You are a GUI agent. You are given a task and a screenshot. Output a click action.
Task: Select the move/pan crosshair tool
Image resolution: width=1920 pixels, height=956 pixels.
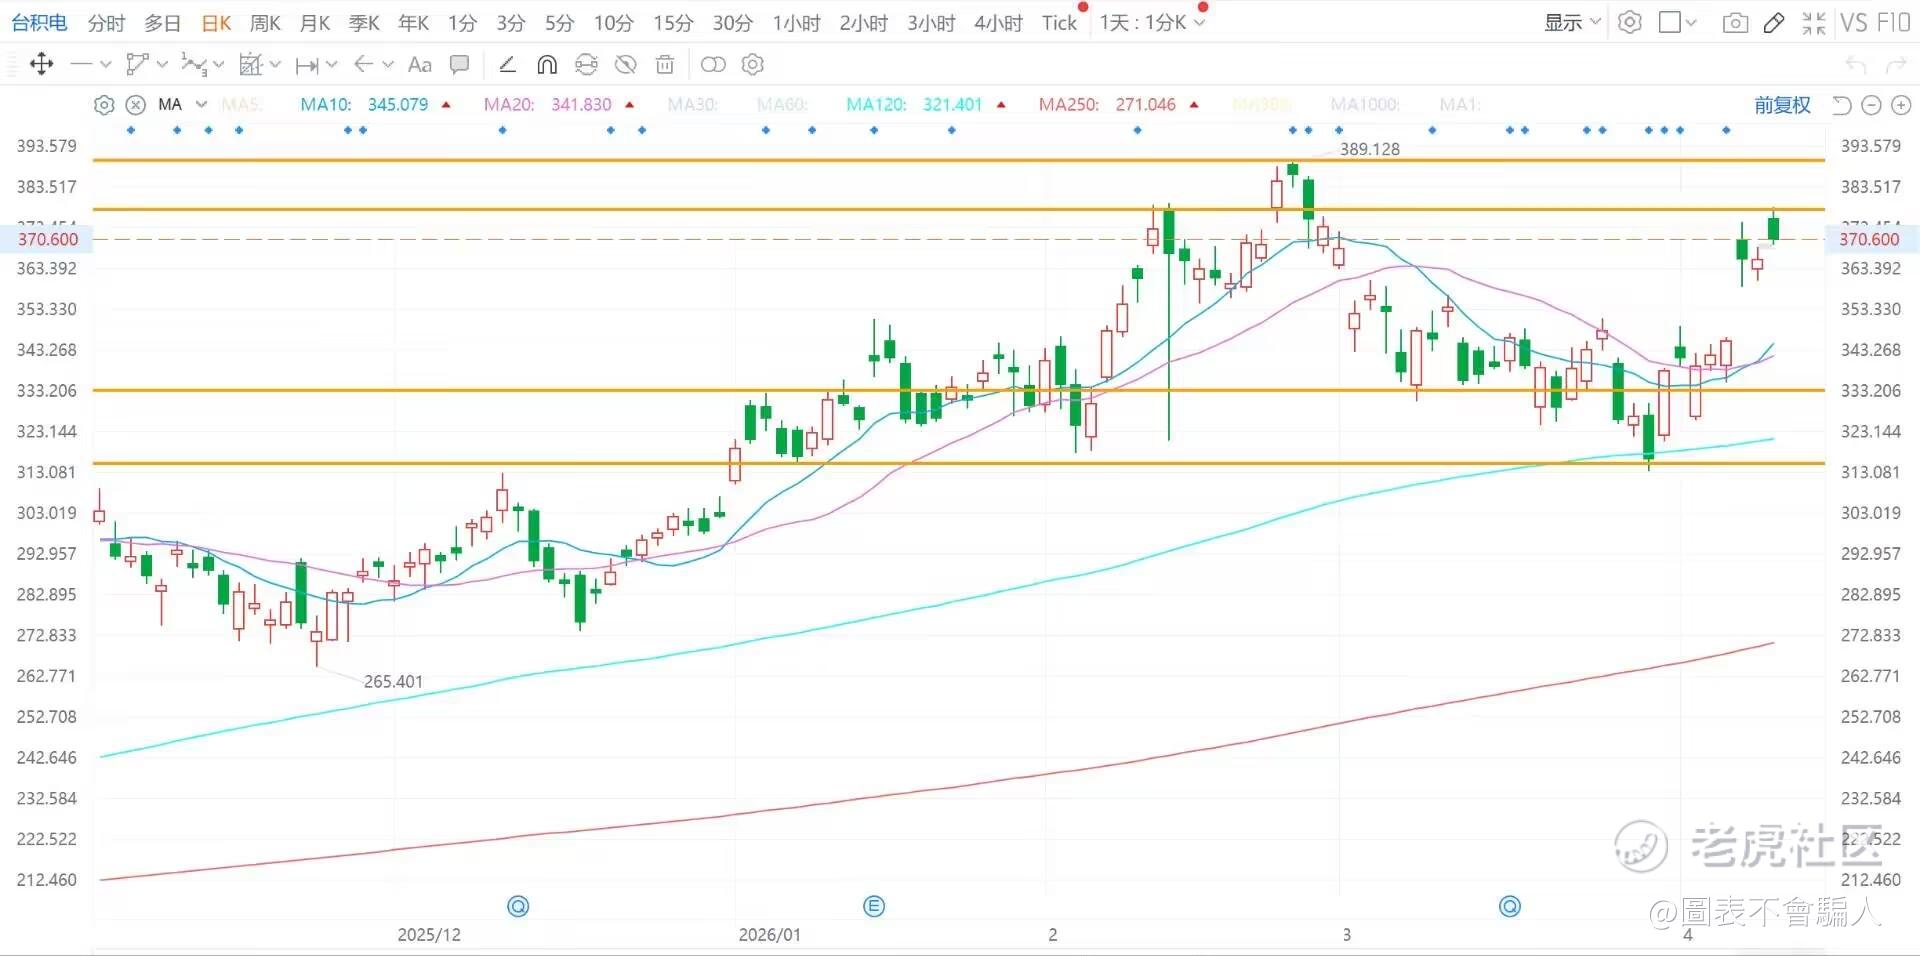pos(41,65)
